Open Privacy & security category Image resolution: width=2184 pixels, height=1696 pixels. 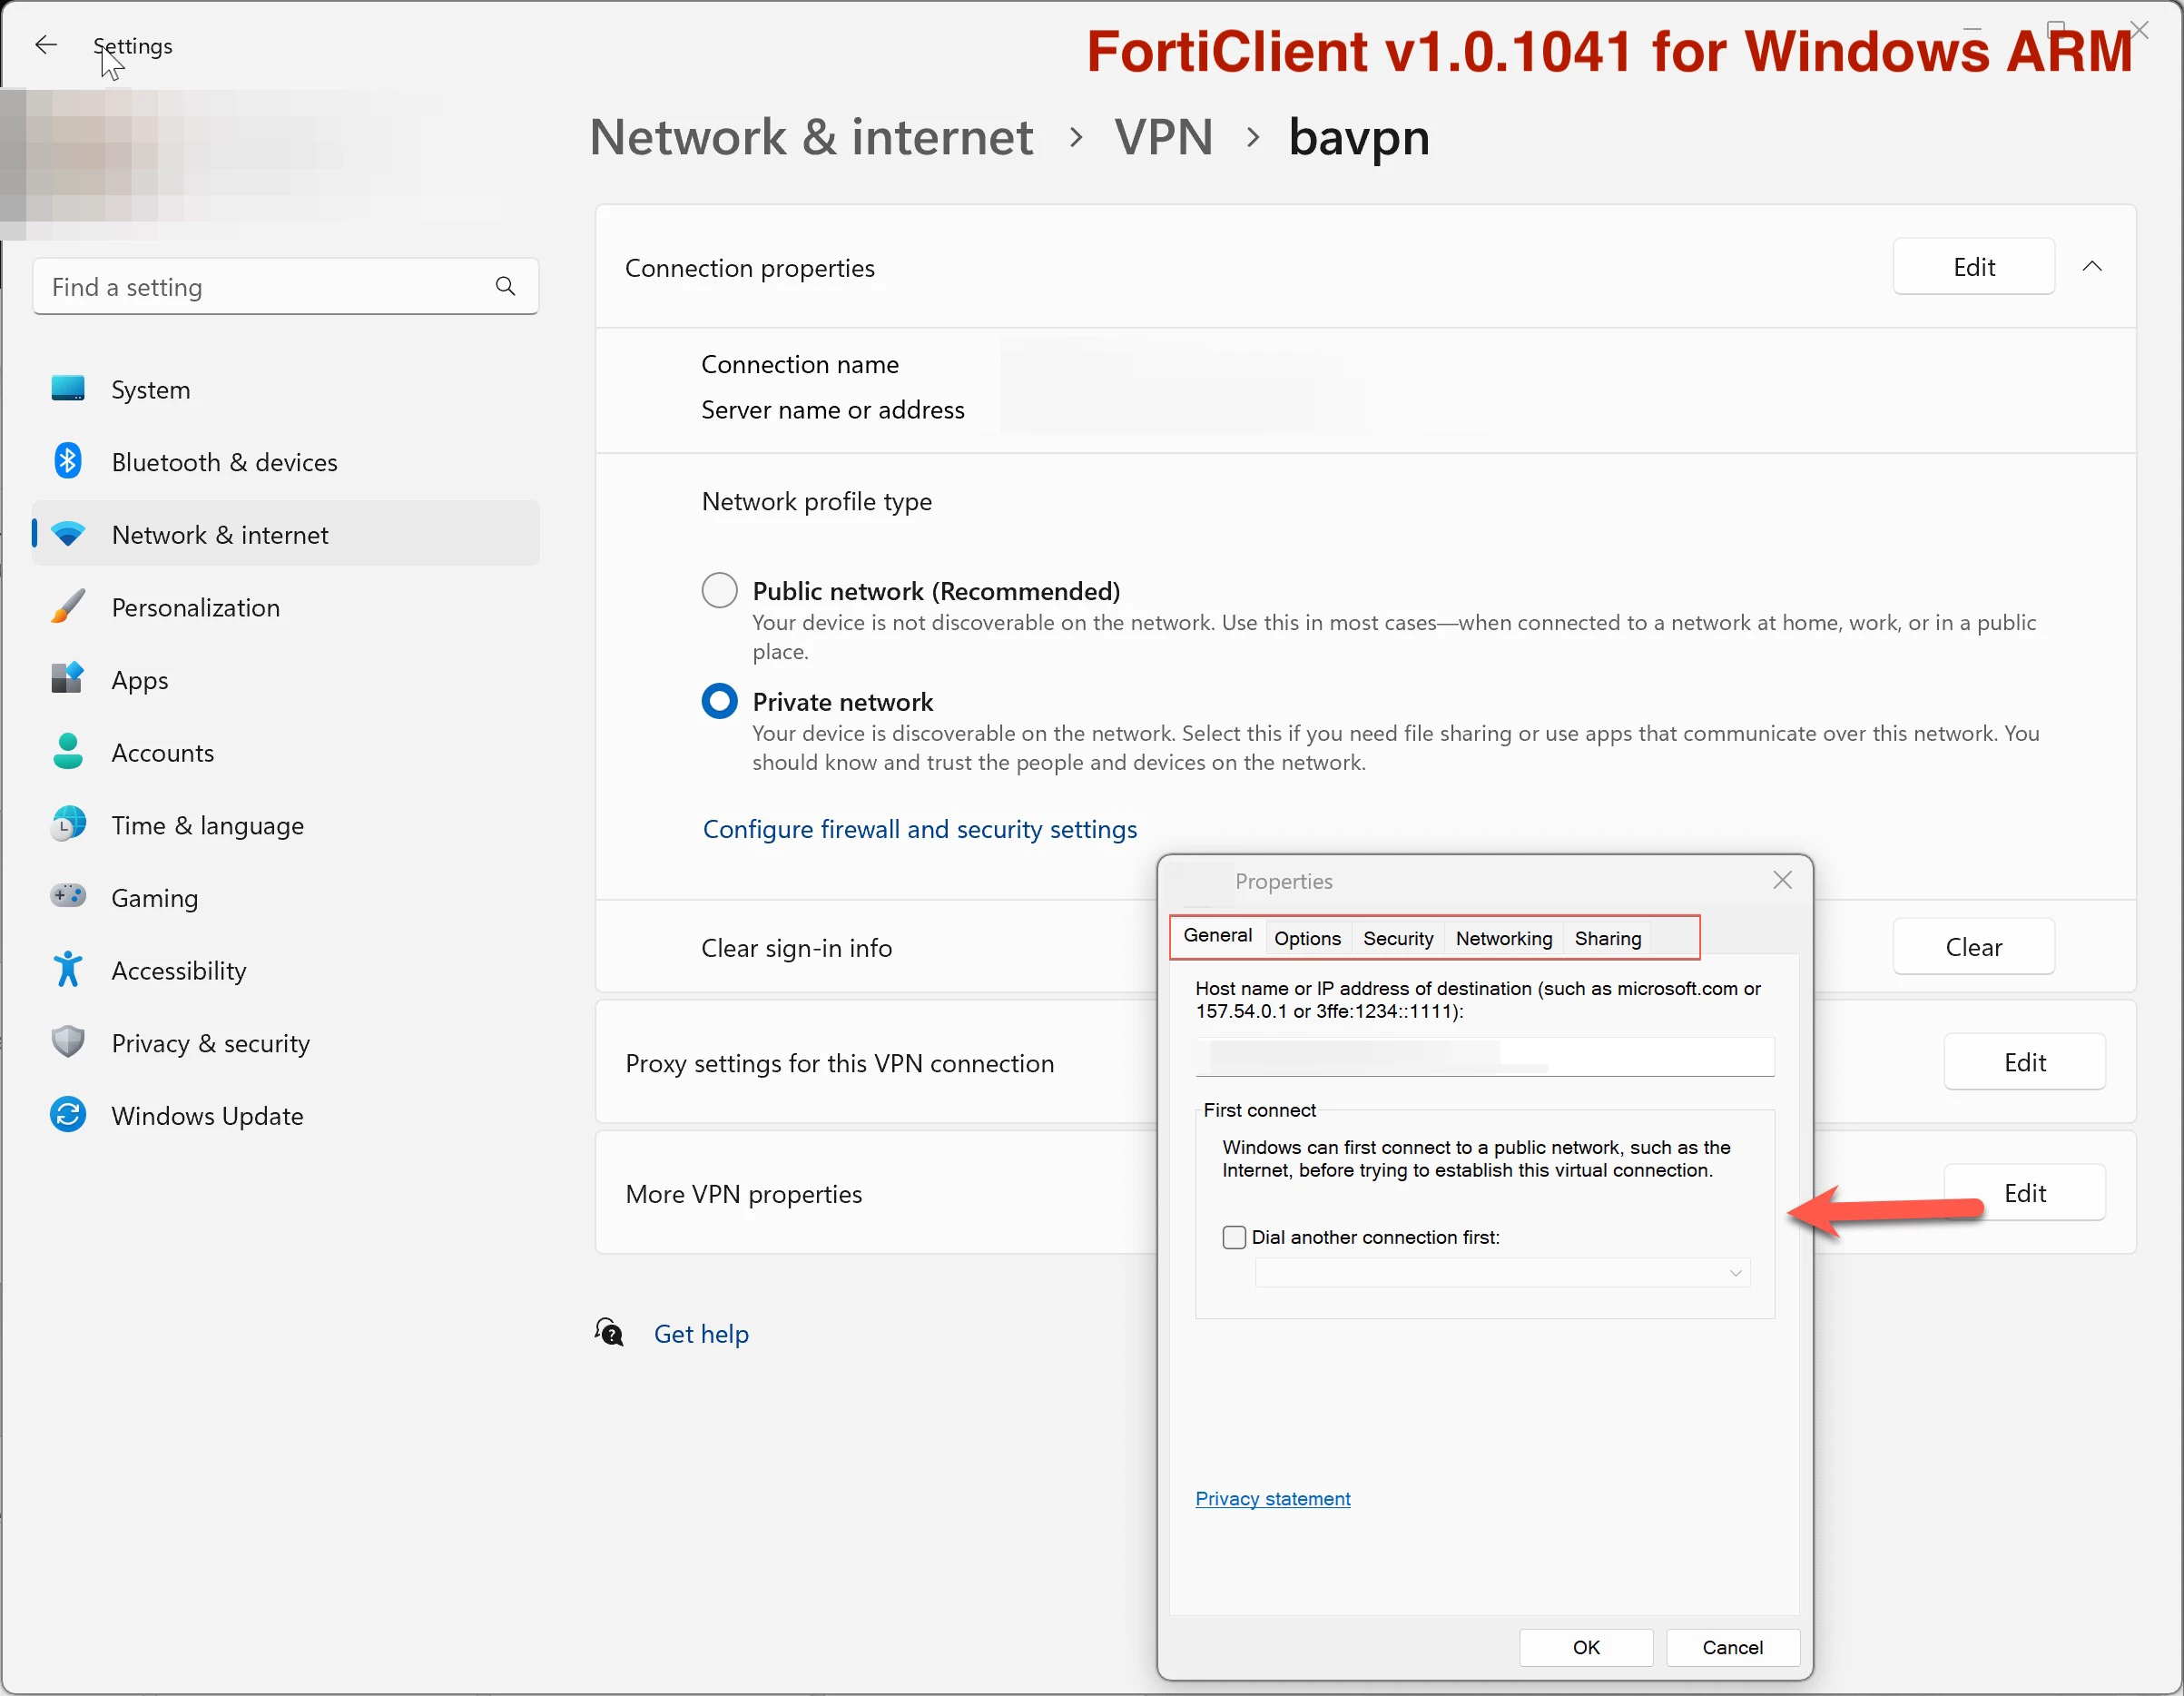tap(286, 1042)
